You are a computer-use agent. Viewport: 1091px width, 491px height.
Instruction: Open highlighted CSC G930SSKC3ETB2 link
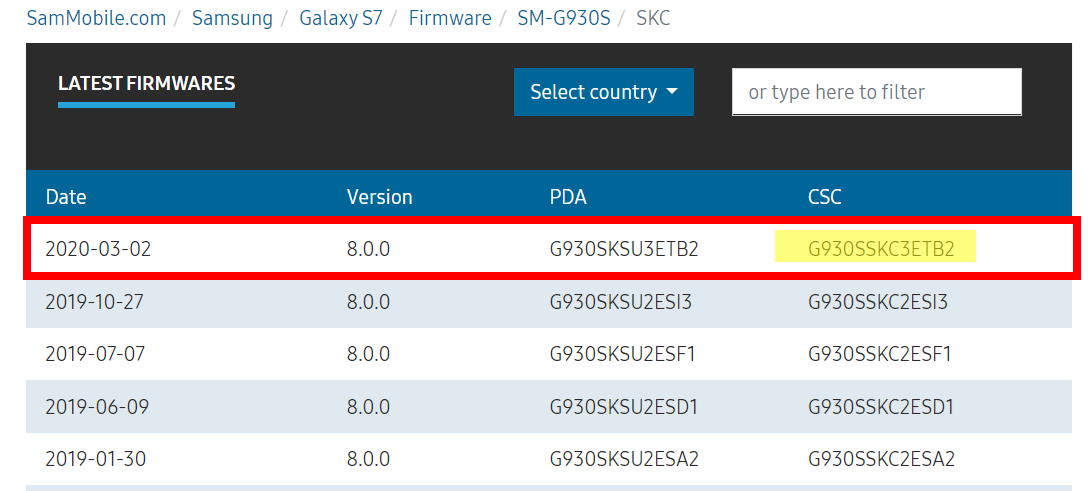pos(881,249)
